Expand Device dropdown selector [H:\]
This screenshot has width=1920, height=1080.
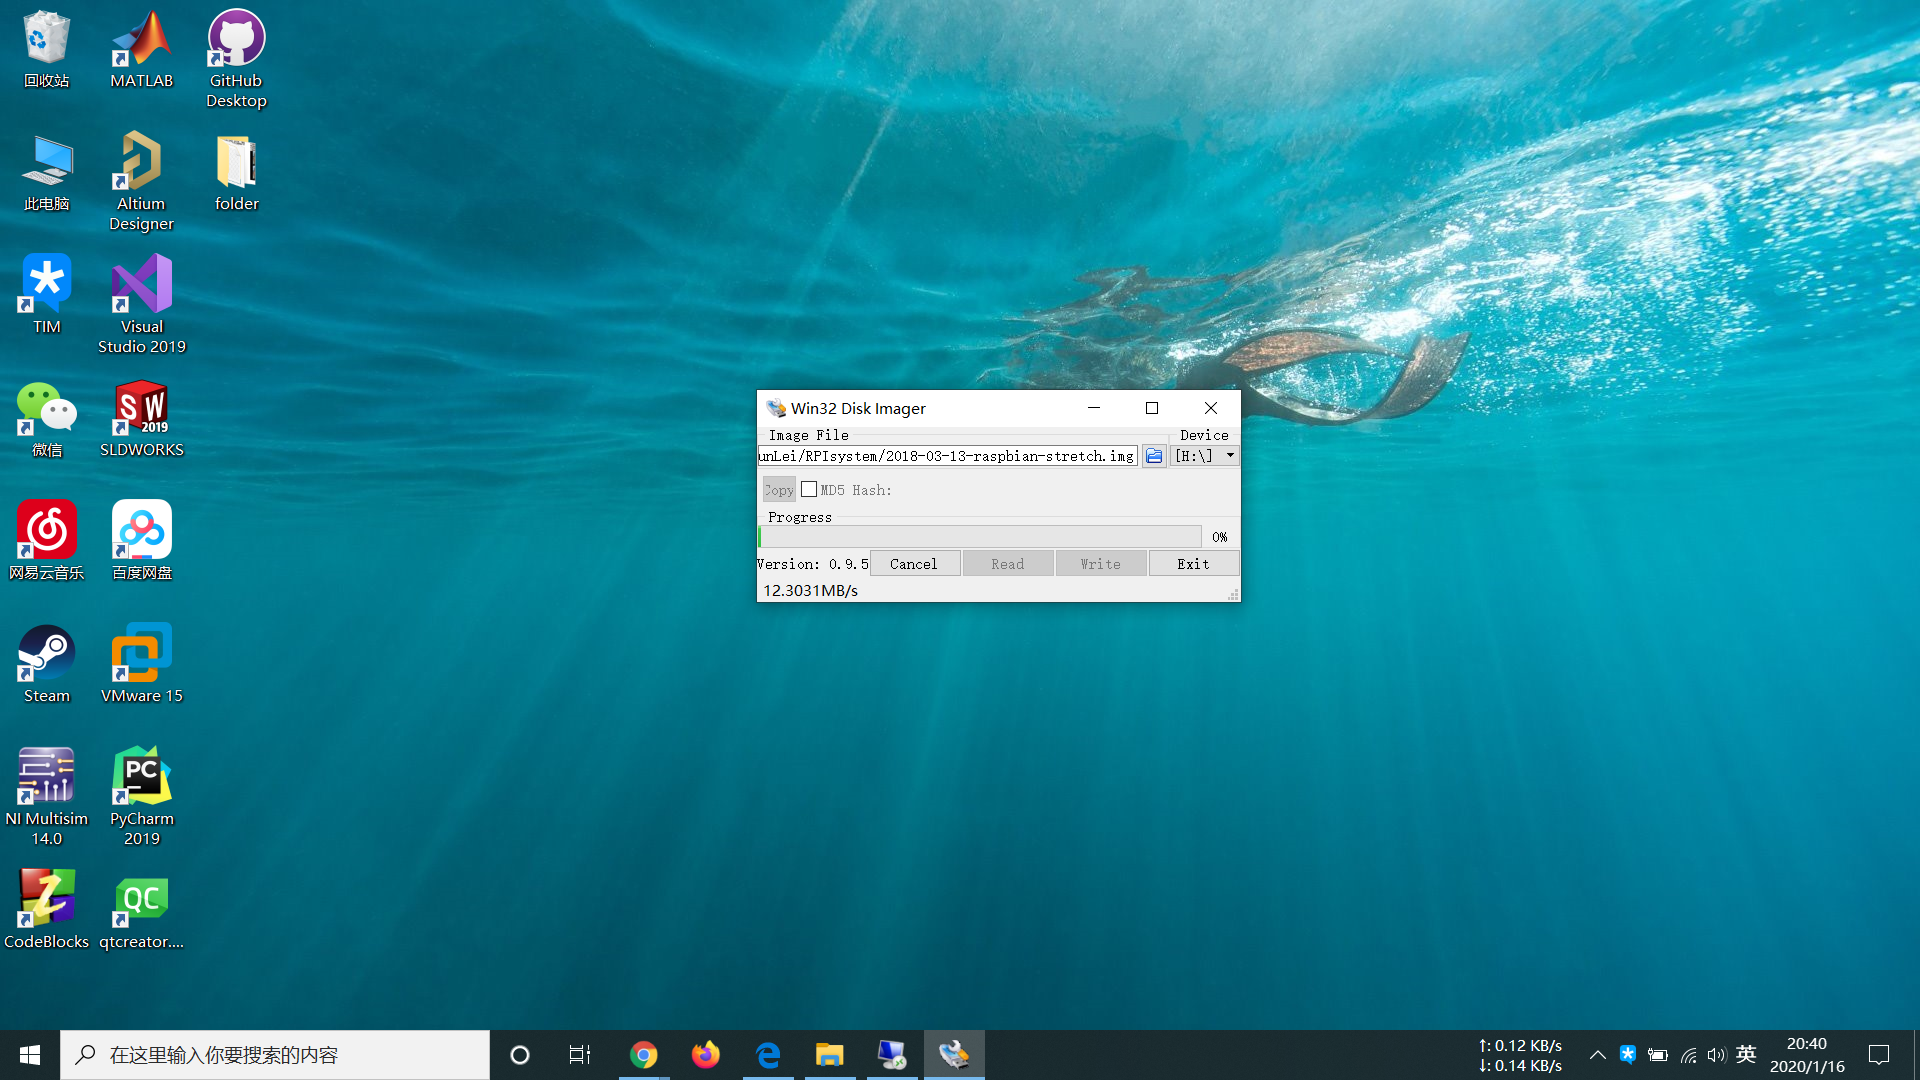pos(1229,455)
